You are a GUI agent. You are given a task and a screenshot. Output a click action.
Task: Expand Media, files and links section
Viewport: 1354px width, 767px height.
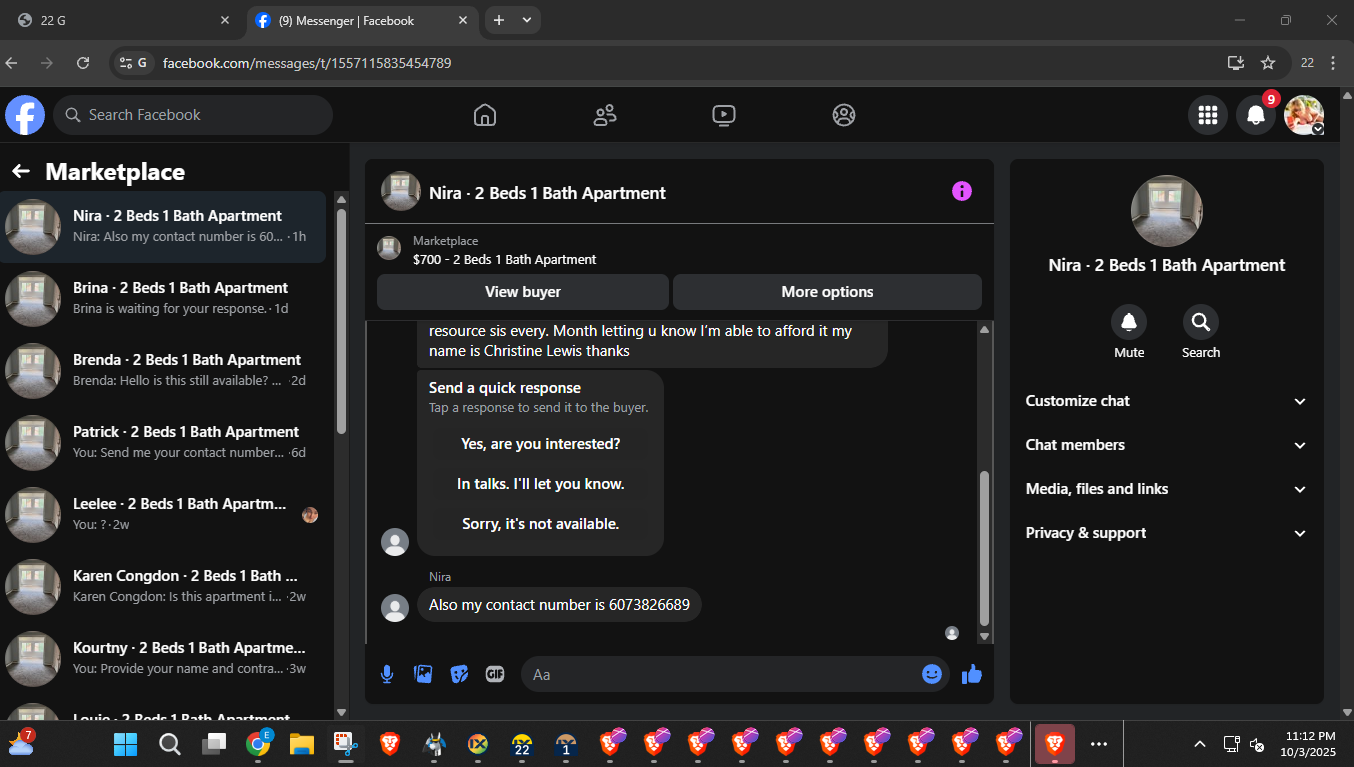1166,489
